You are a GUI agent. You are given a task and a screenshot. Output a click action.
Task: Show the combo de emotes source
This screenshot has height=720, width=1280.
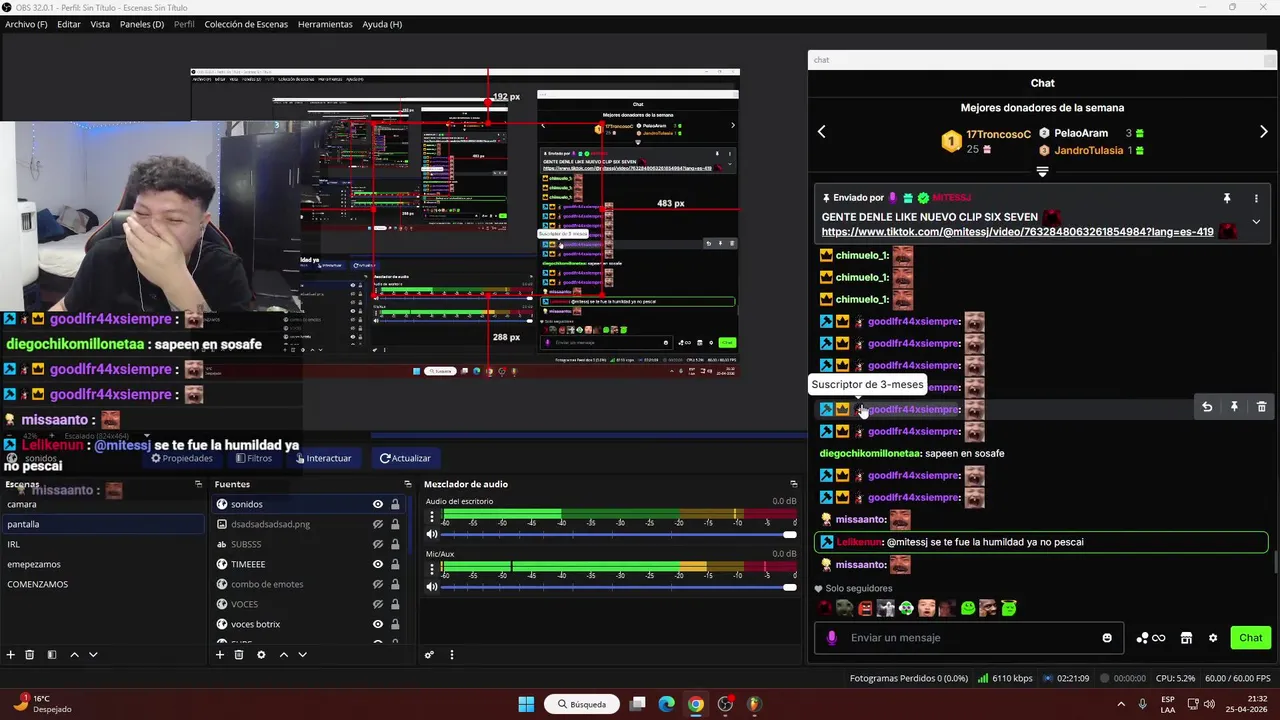(x=378, y=584)
